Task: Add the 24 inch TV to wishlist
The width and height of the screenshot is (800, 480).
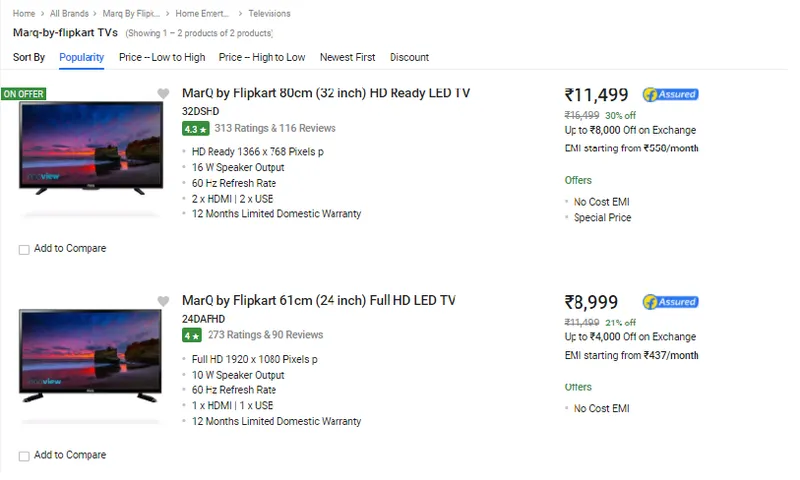Action: tap(163, 301)
